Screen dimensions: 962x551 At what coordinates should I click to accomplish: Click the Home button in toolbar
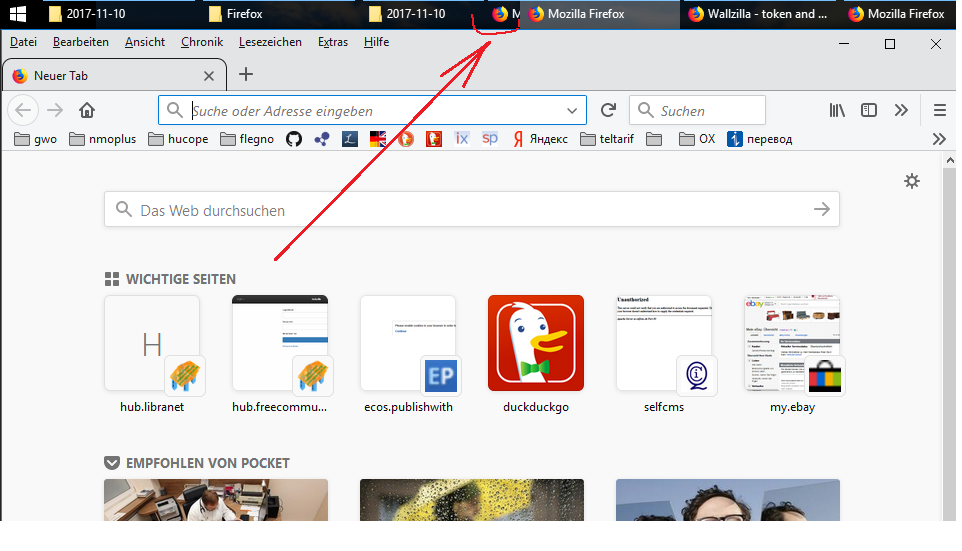tap(87, 111)
